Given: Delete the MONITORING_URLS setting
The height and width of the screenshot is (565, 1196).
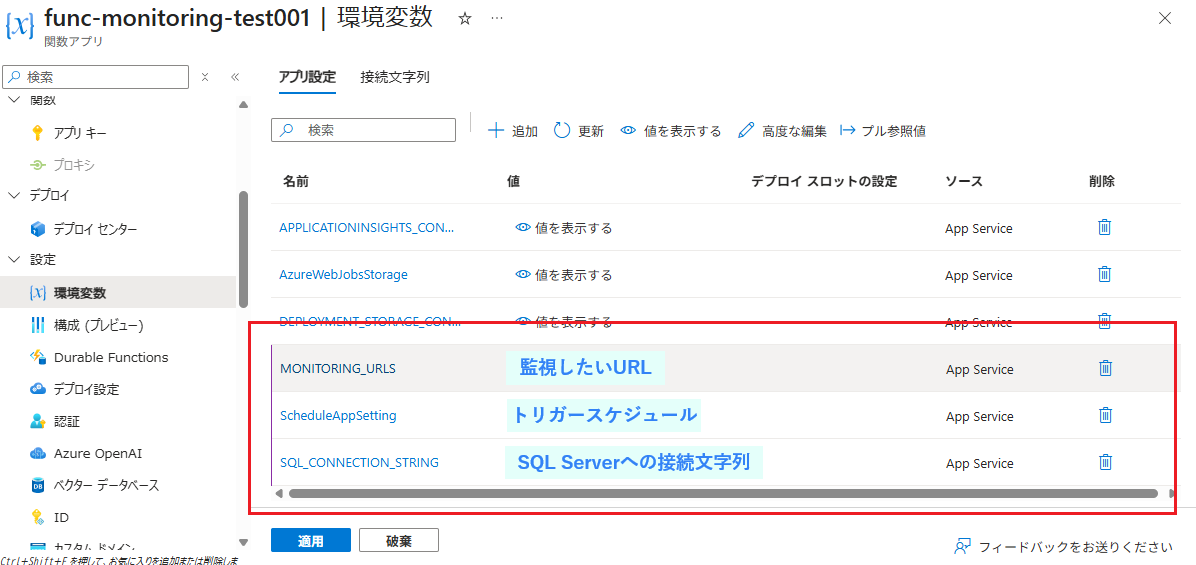Looking at the screenshot, I should point(1104,368).
